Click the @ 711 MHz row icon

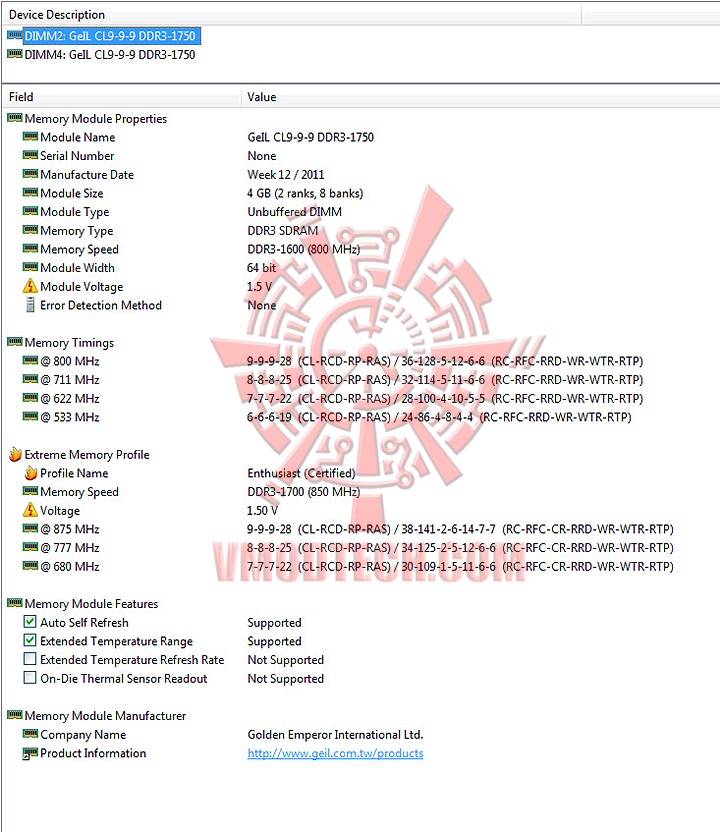(x=30, y=379)
